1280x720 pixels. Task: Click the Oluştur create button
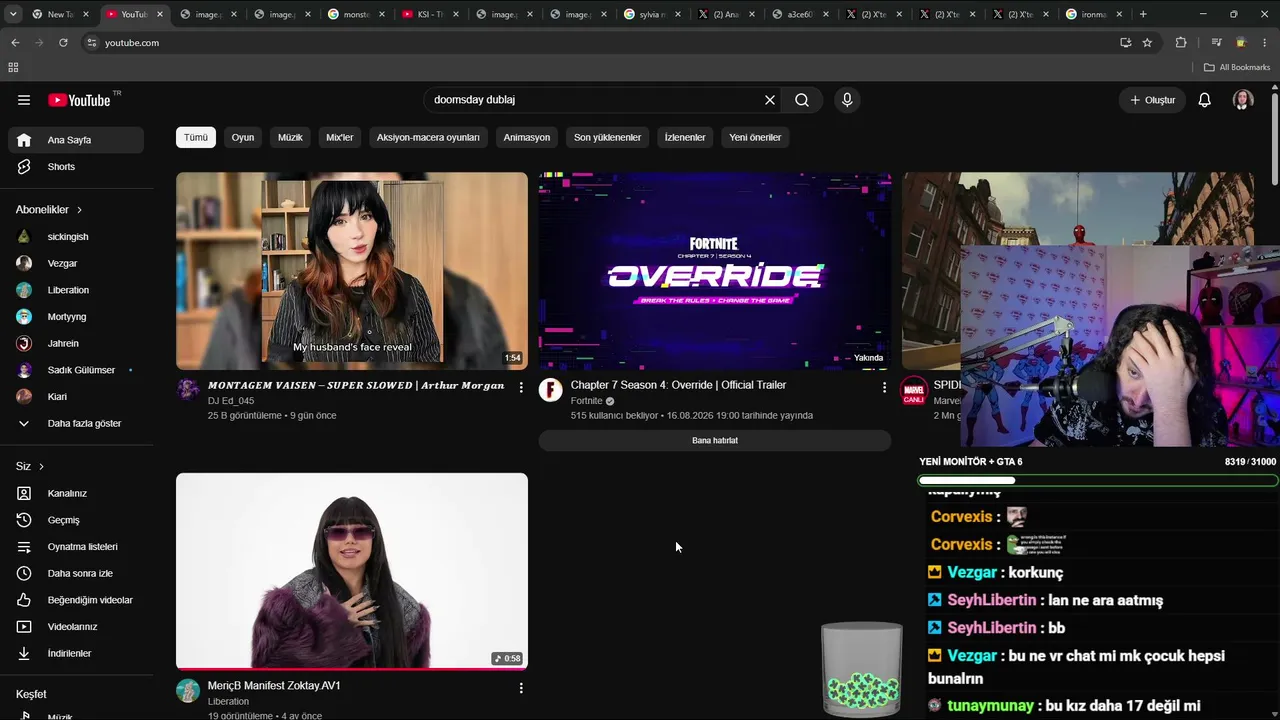[1152, 100]
